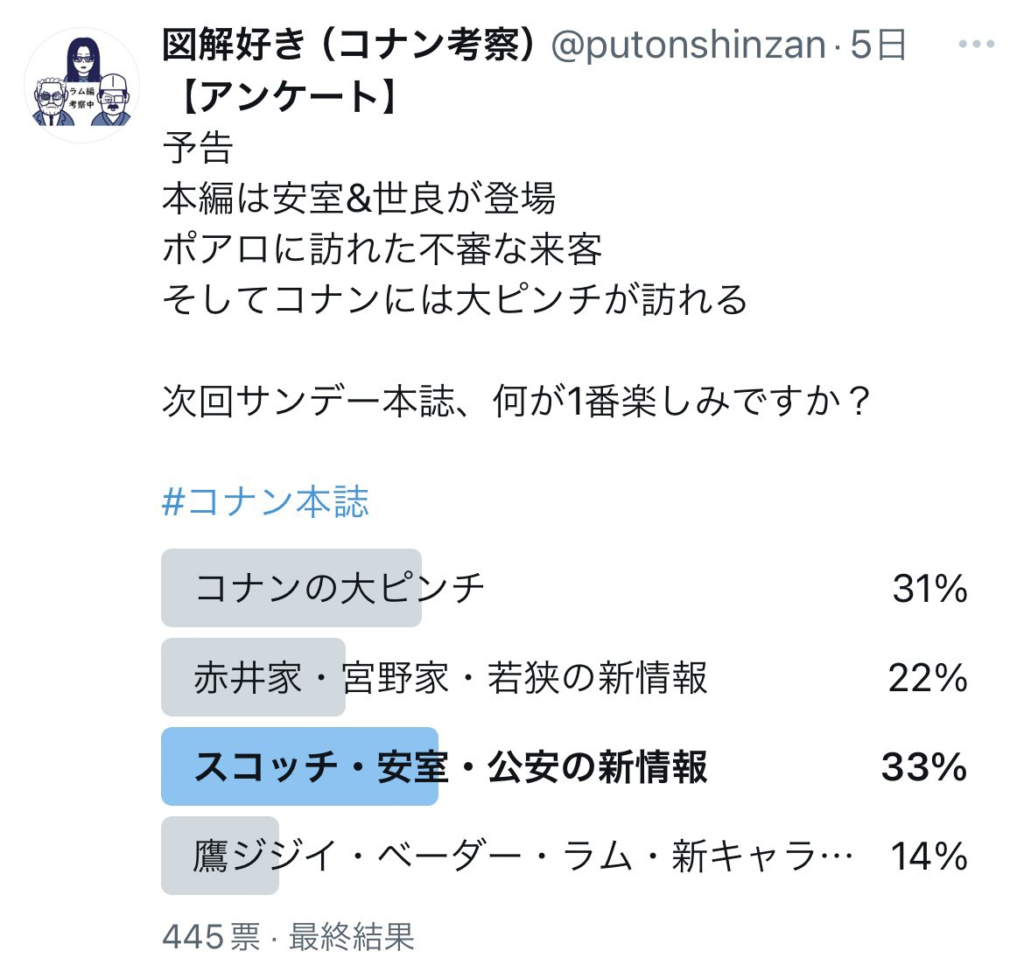Click the profile avatar of 図解好き
Image resolution: width=1024 pixels, height=979 pixels.
81,81
